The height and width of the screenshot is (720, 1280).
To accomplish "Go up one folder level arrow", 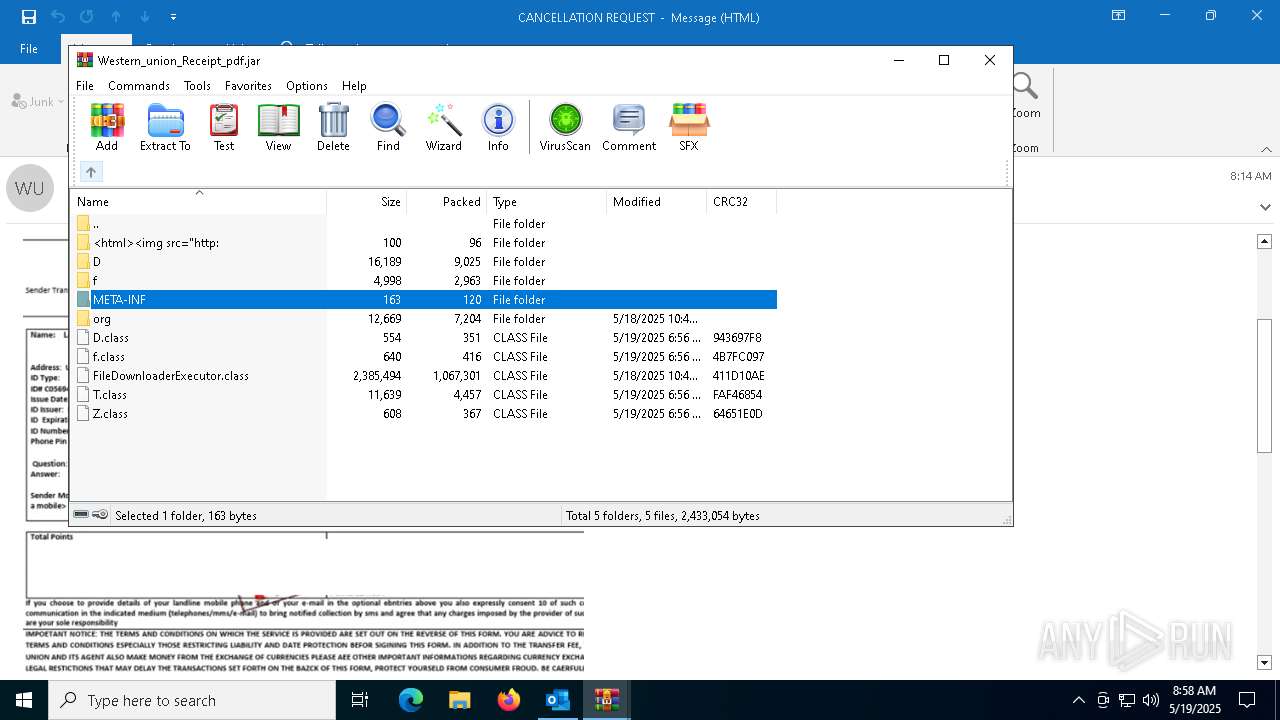I will tap(90, 172).
